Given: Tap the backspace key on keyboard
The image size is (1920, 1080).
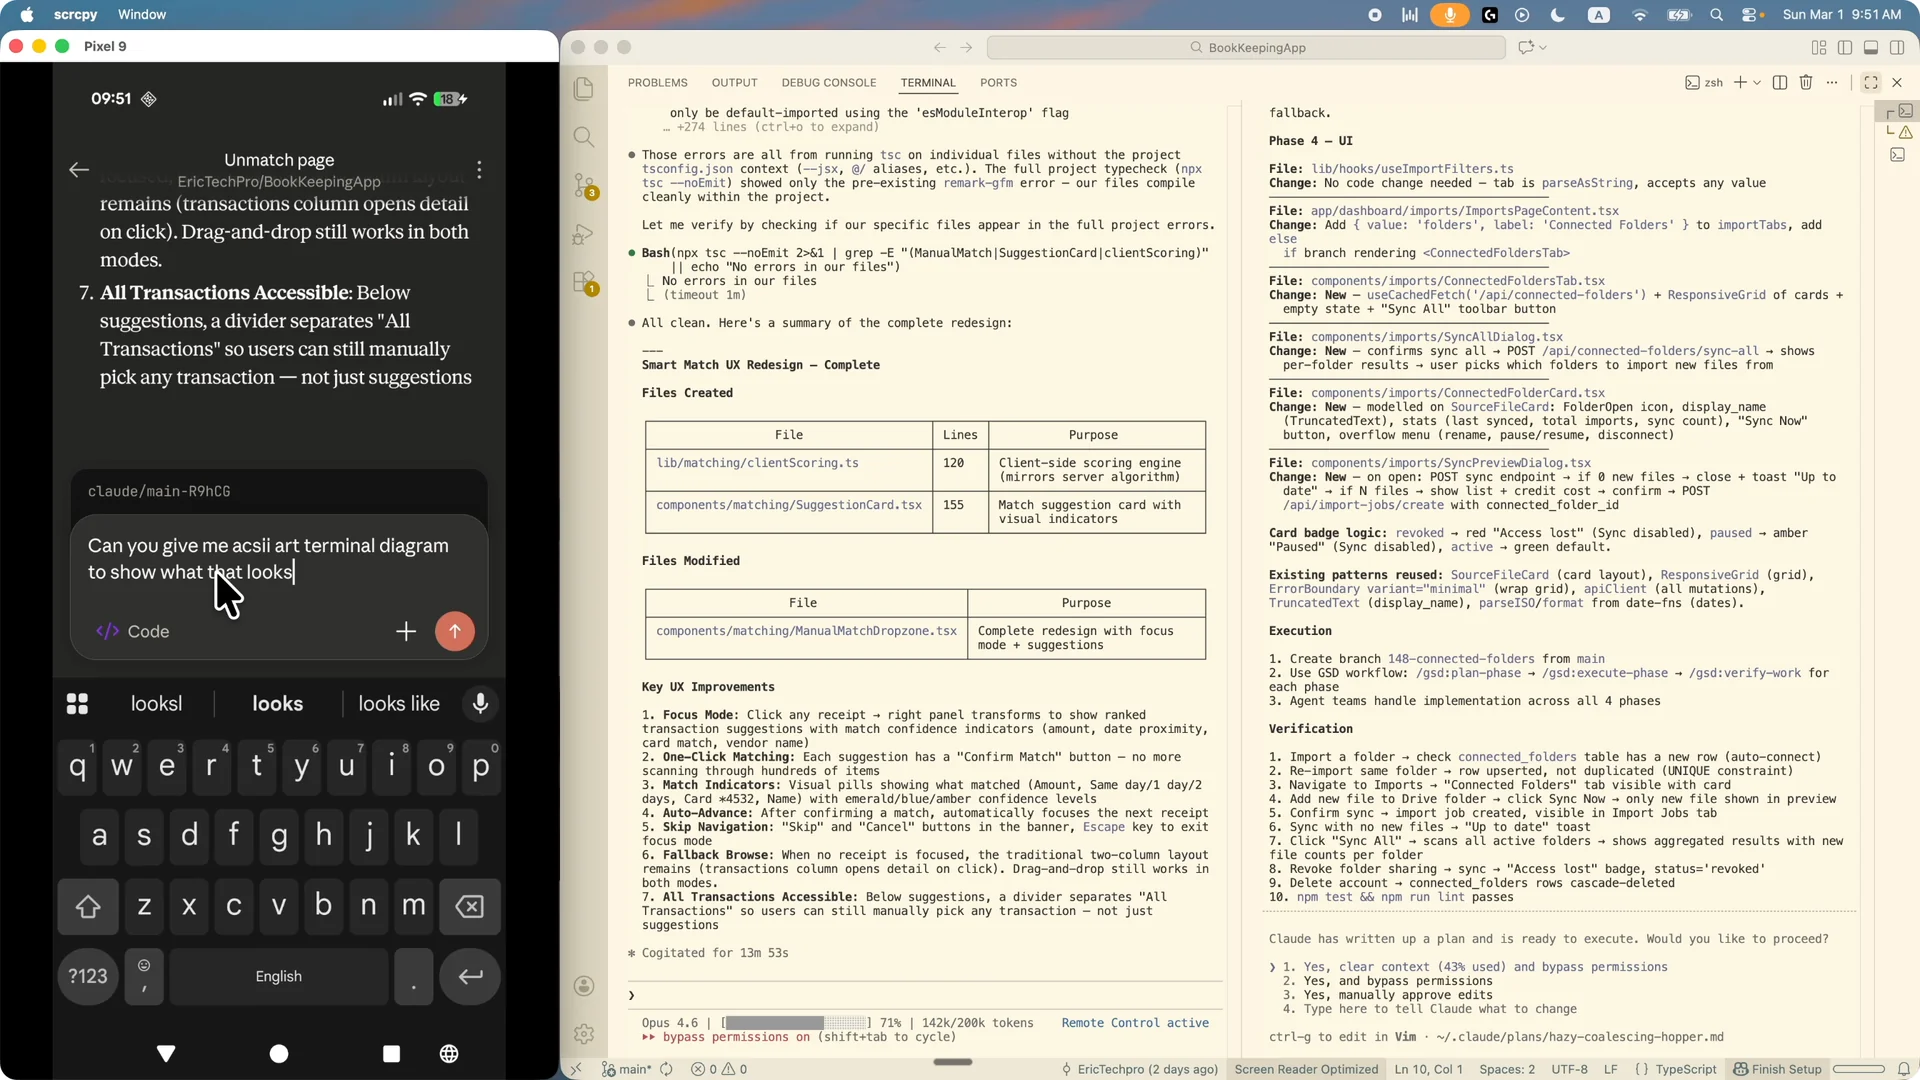Looking at the screenshot, I should click(x=469, y=906).
